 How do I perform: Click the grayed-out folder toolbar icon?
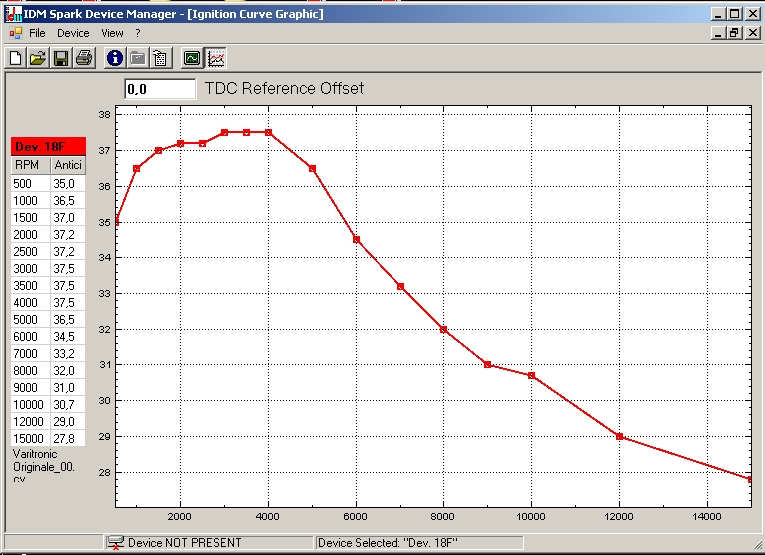coord(137,58)
